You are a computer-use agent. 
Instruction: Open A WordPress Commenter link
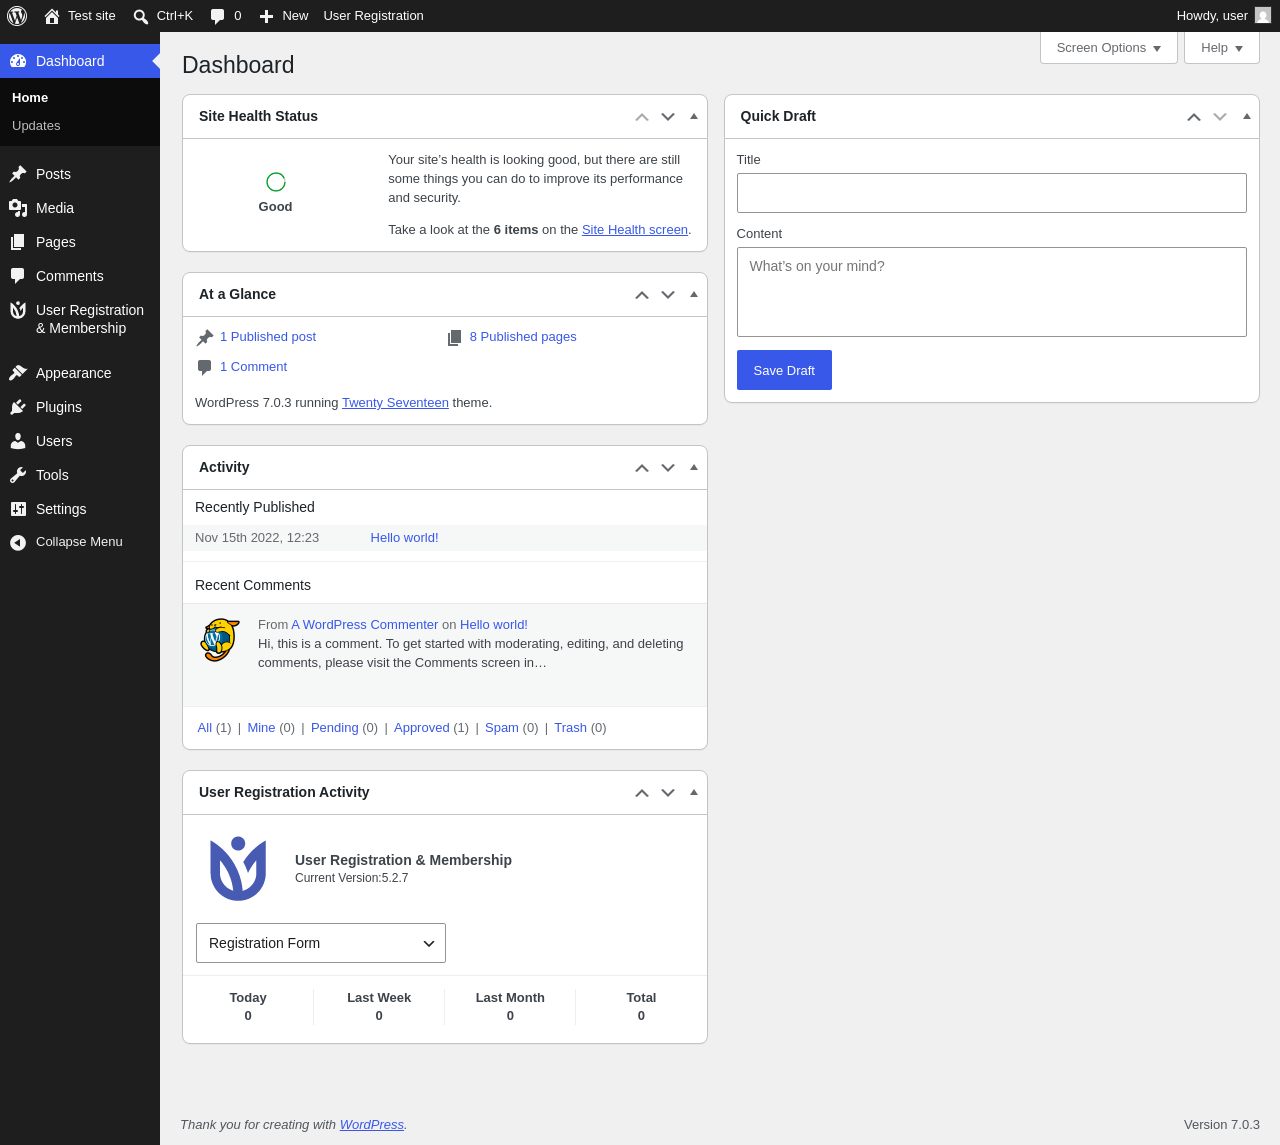pos(365,625)
